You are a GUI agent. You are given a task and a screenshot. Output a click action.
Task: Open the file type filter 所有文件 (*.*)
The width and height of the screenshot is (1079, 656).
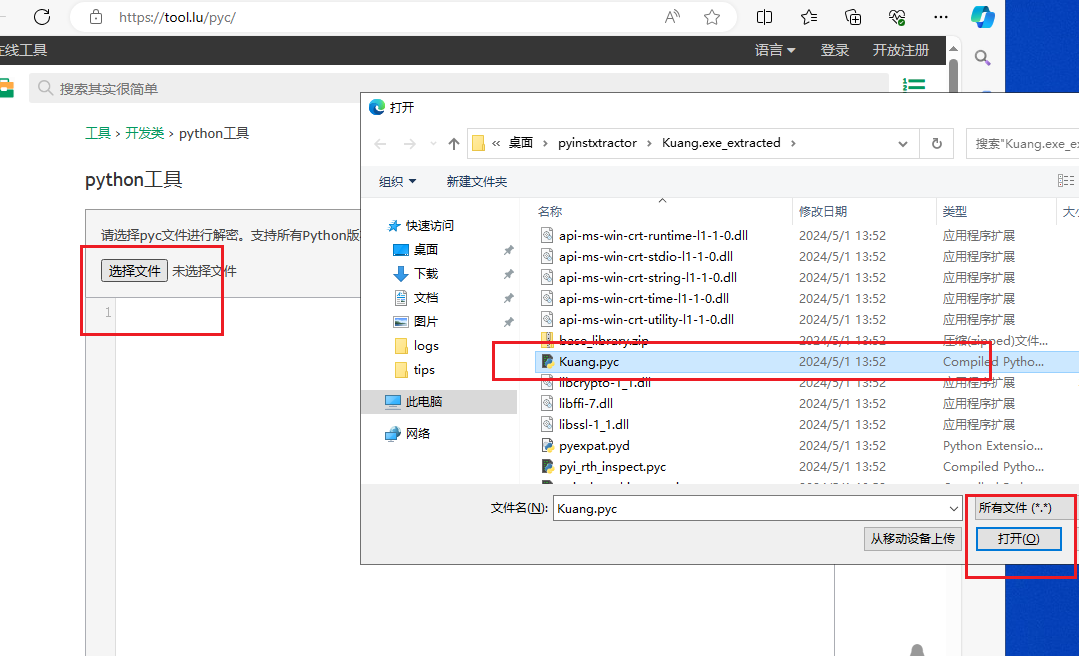pyautogui.click(x=1023, y=508)
